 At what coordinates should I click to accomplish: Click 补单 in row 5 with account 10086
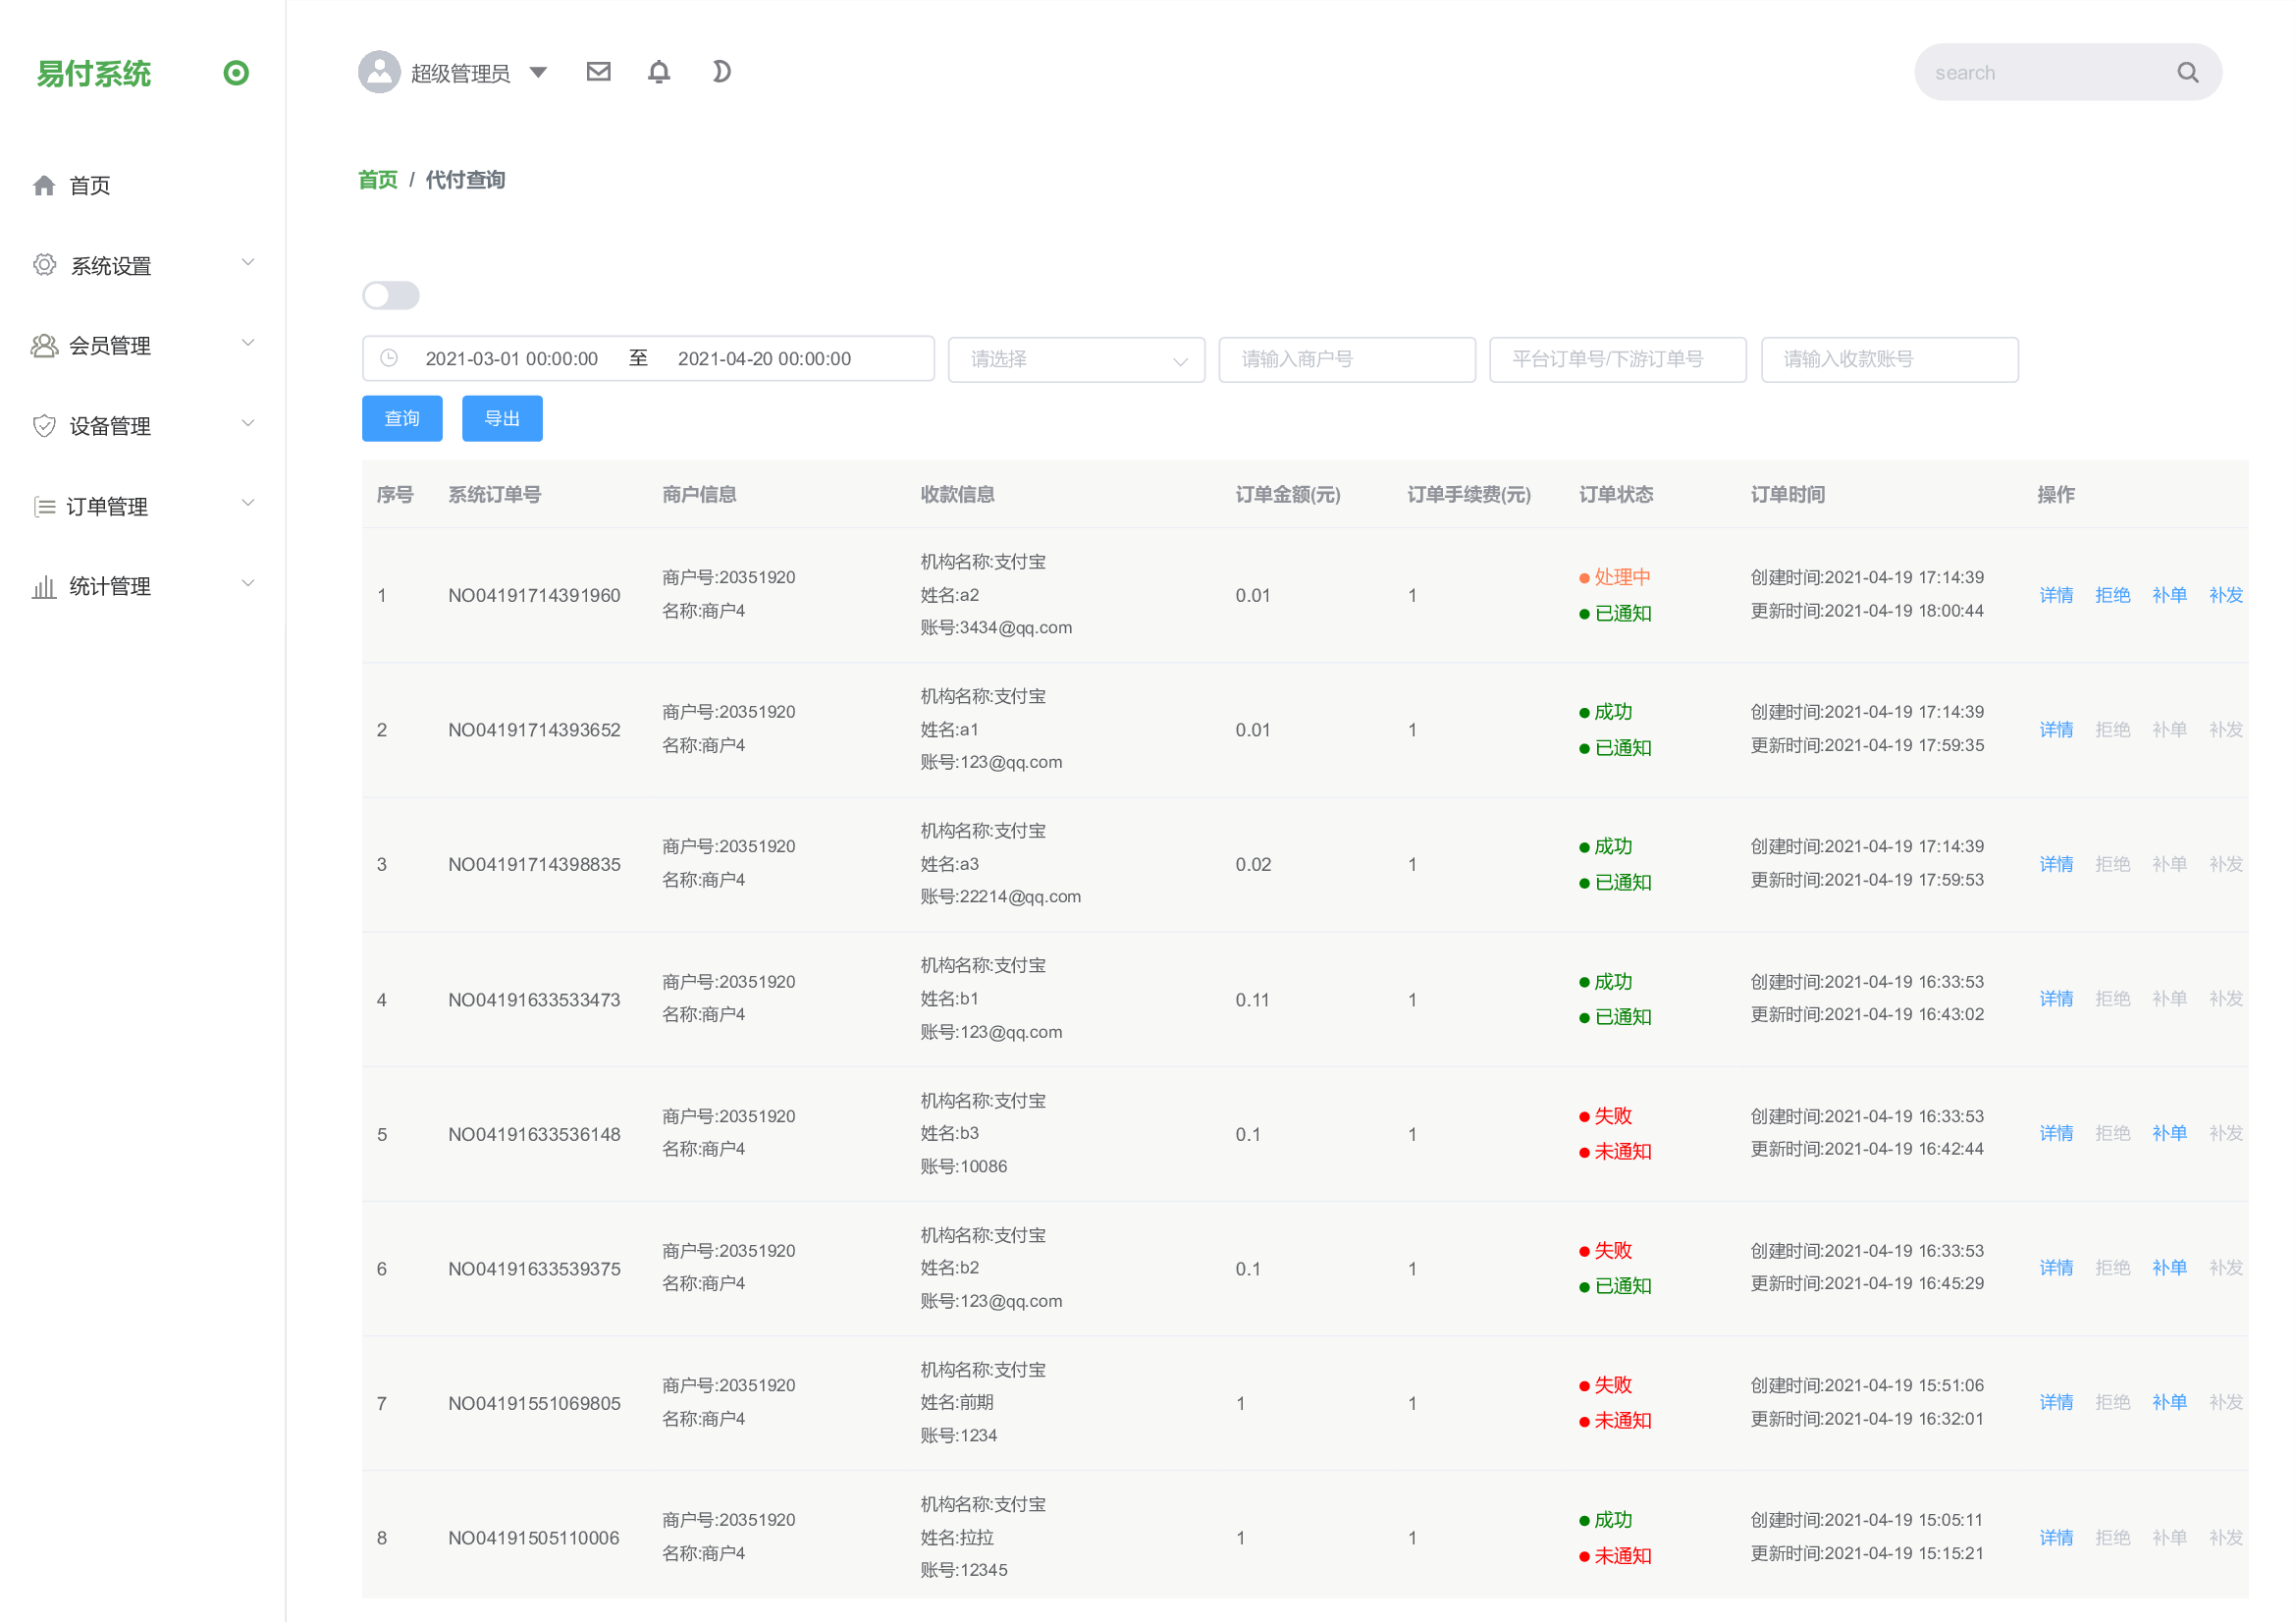pyautogui.click(x=2169, y=1133)
